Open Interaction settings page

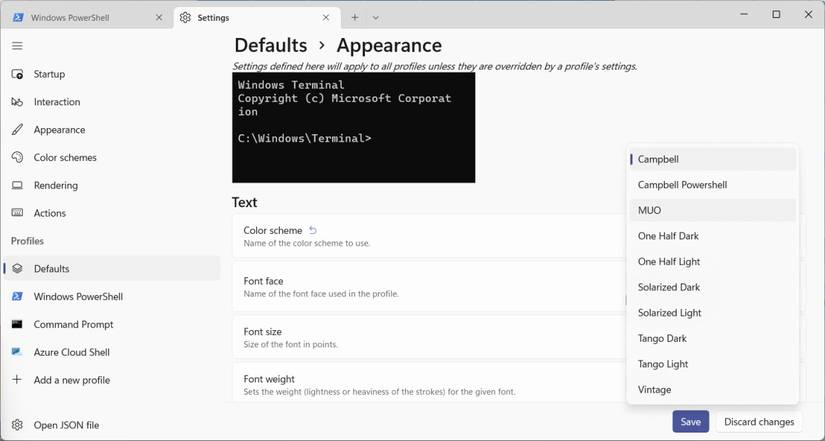[56, 102]
